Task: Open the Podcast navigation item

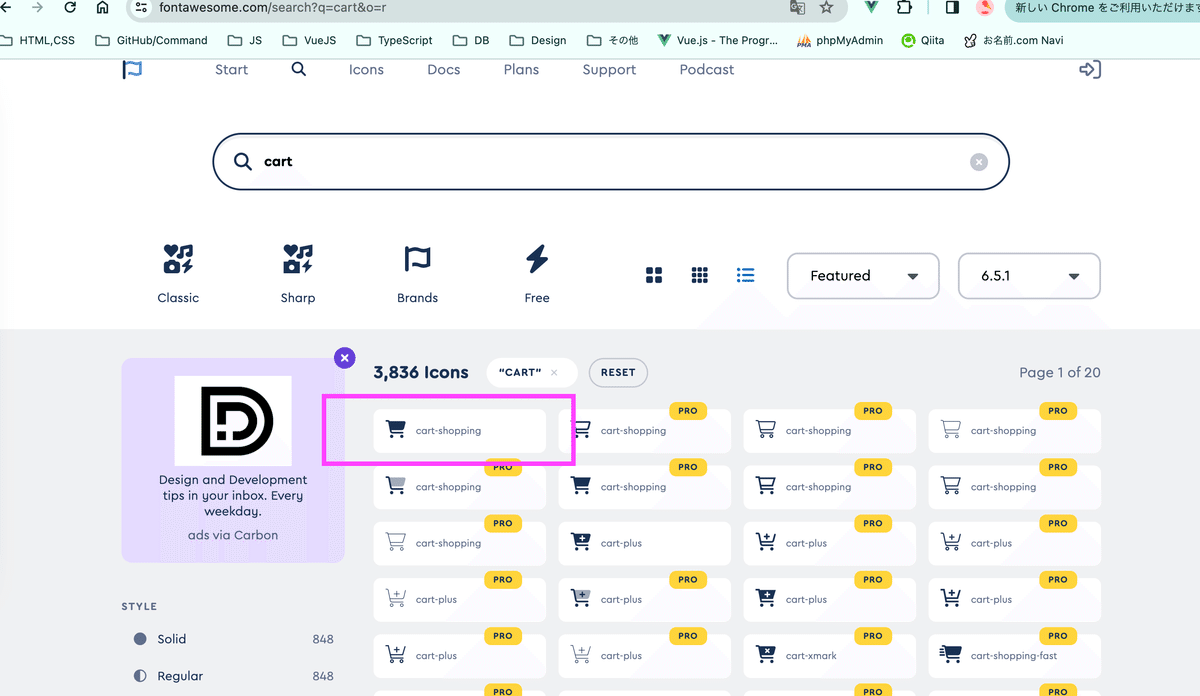Action: 707,70
